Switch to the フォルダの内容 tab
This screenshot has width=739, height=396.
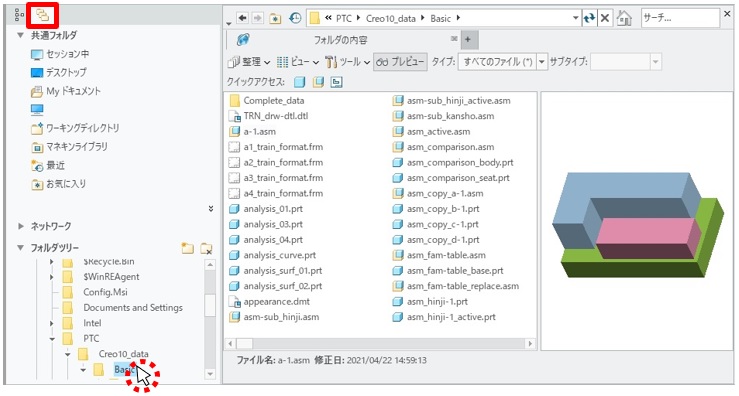point(340,40)
